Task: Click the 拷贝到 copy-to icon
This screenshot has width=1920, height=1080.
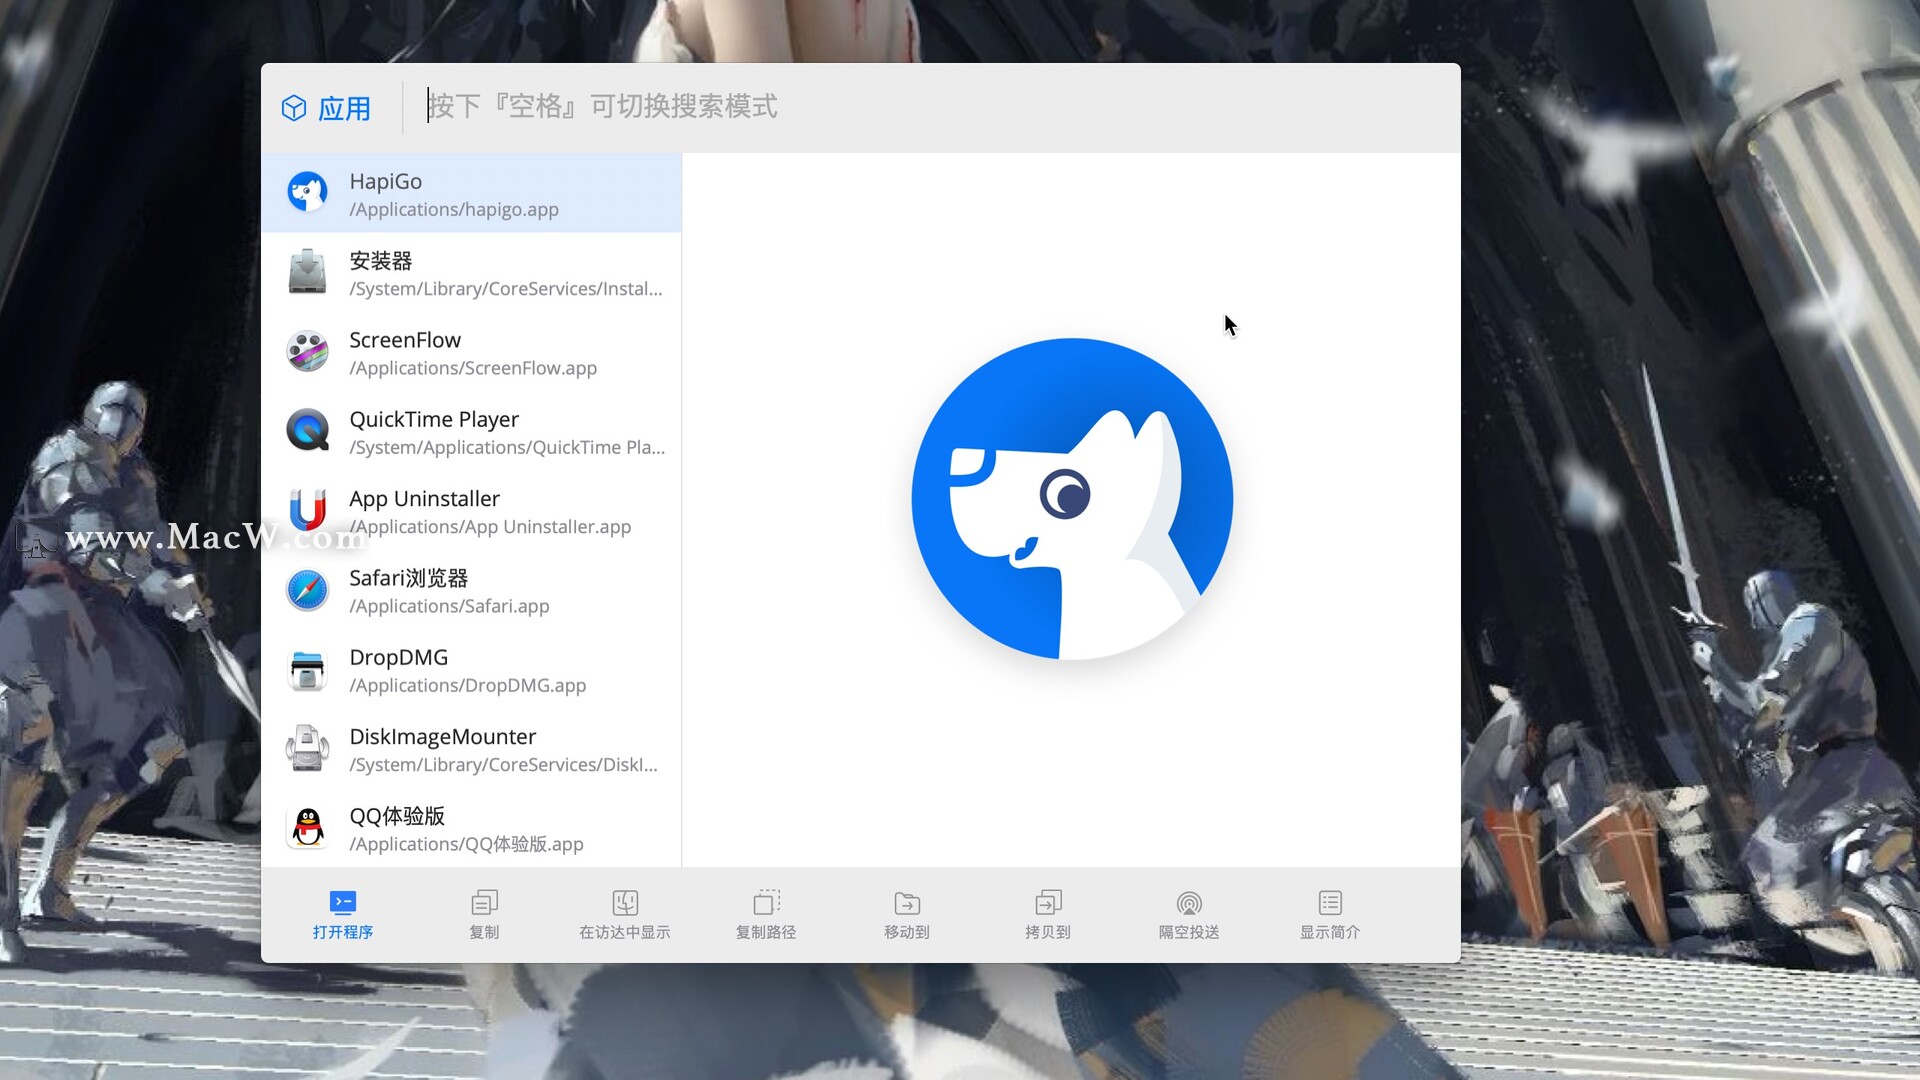Action: tap(1048, 902)
